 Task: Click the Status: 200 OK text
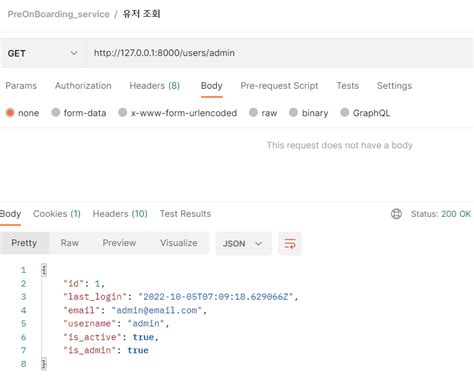click(441, 214)
